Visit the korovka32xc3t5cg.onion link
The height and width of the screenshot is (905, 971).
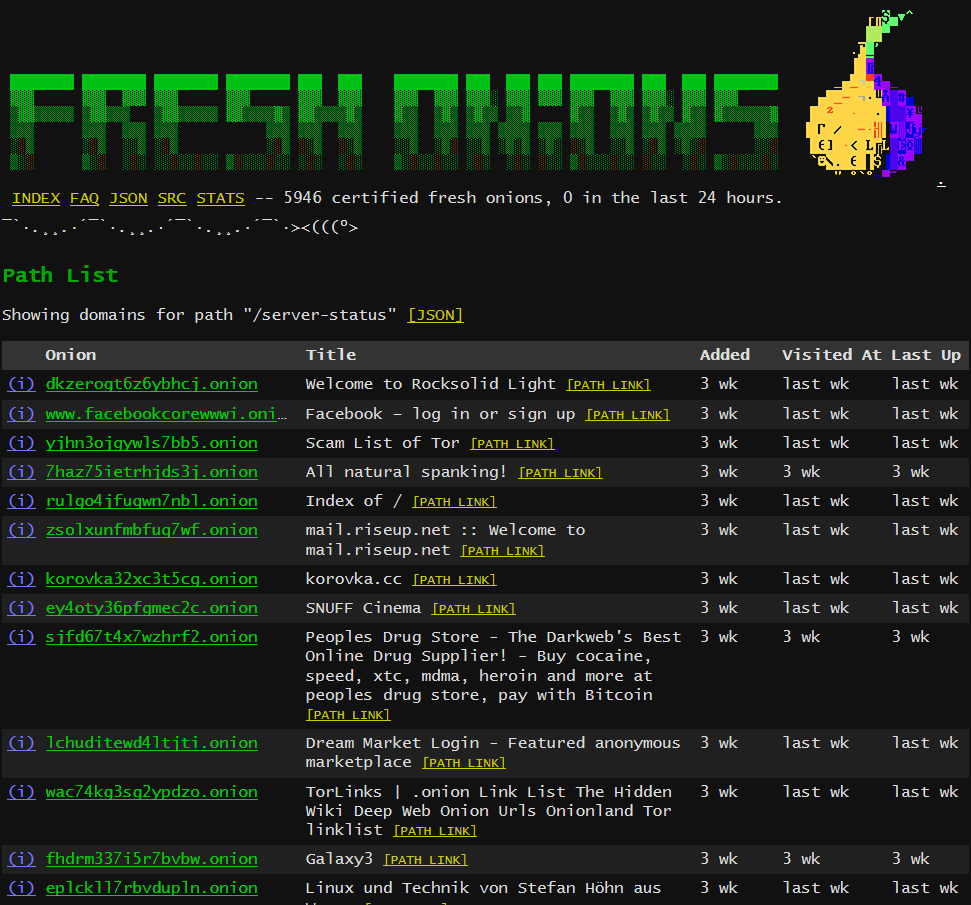point(152,579)
